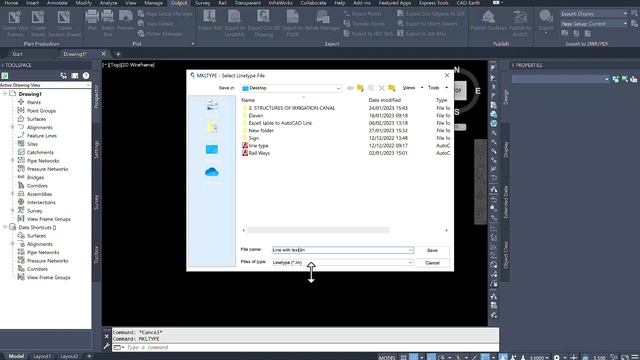Image resolution: width=640 pixels, height=360 pixels.
Task: Open the Home ribbon tab
Action: point(11,3)
